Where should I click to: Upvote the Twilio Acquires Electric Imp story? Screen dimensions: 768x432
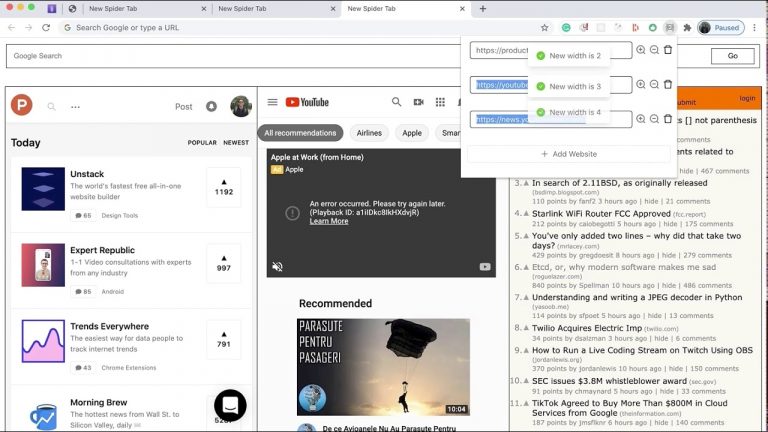[x=526, y=328]
